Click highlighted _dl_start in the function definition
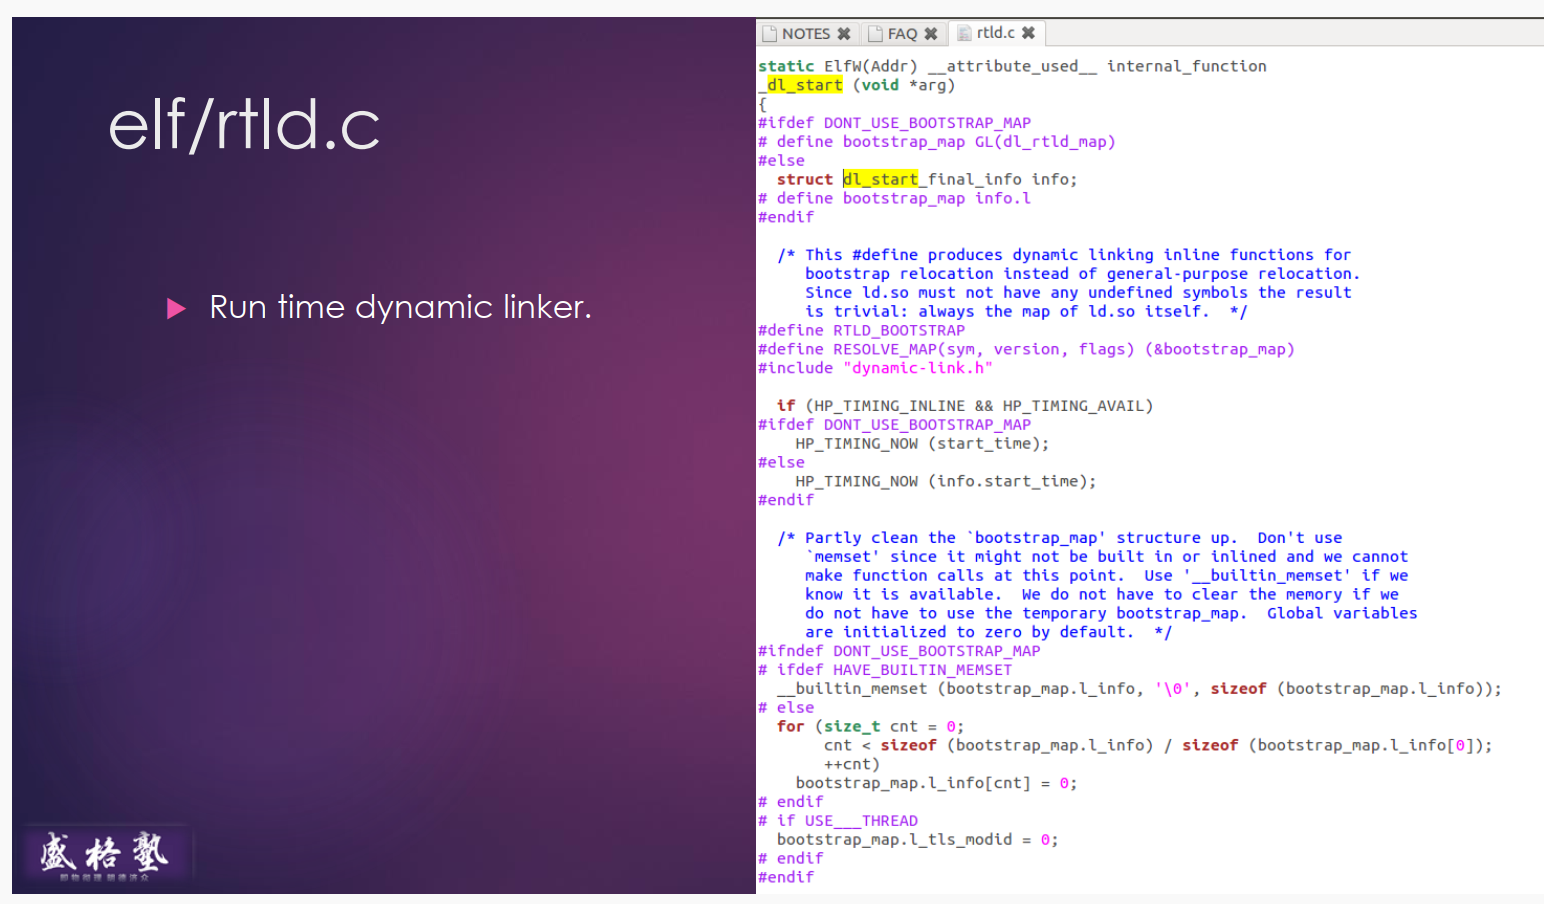The height and width of the screenshot is (904, 1544). click(x=804, y=85)
